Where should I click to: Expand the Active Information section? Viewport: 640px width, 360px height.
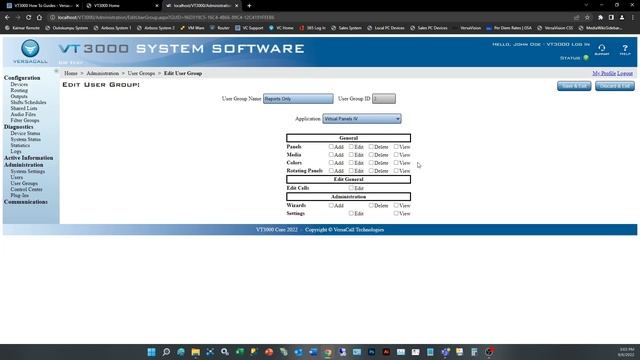click(x=29, y=158)
